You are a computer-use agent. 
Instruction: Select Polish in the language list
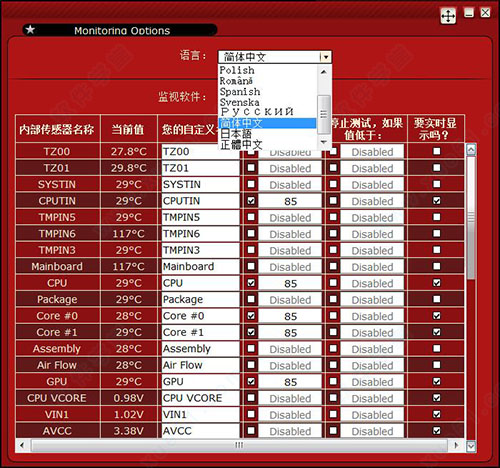click(237, 70)
